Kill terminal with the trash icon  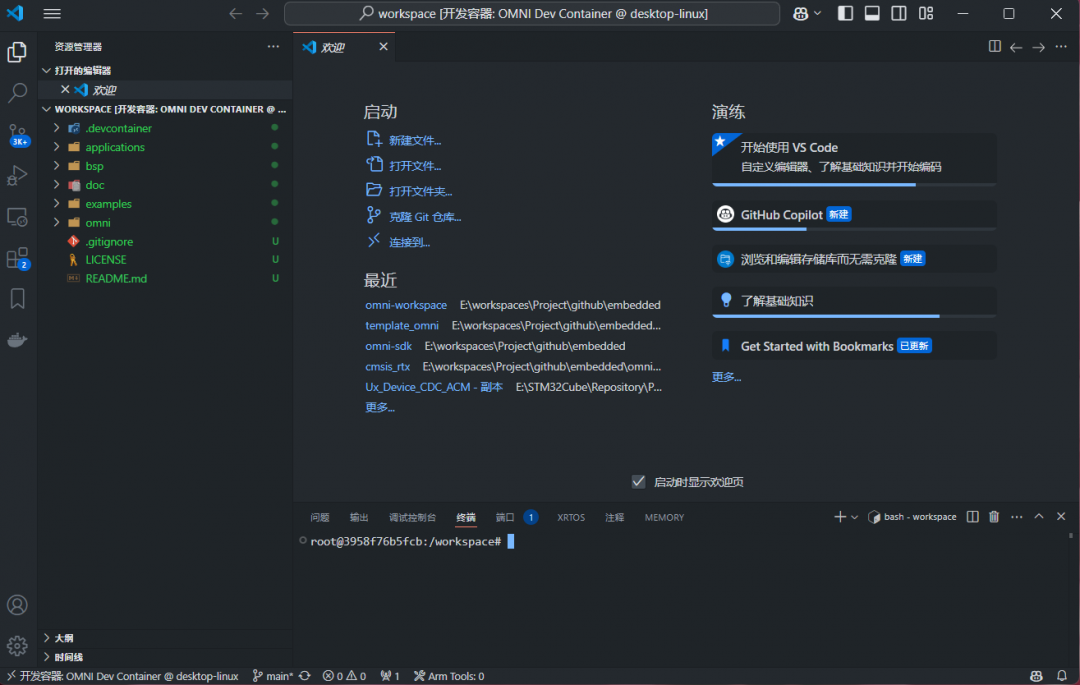[x=994, y=517]
